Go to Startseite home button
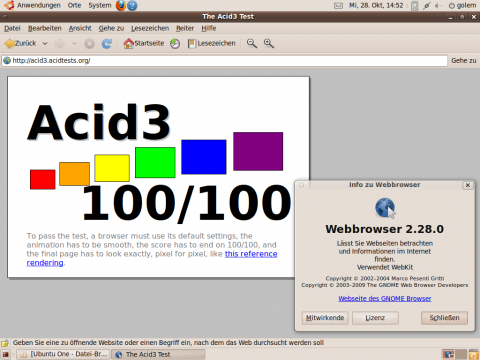Viewport: 480px width, 360px height. coord(144,43)
